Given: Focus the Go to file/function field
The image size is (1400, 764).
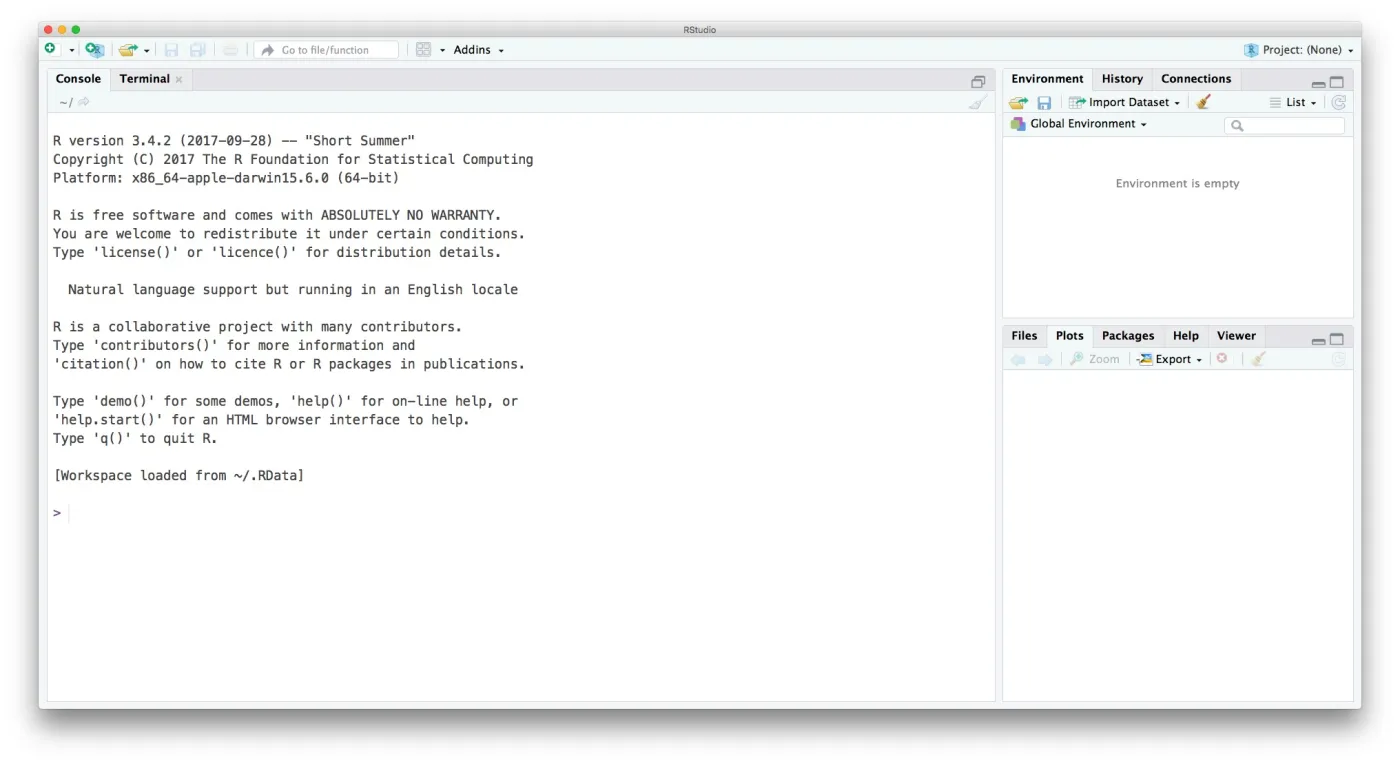Looking at the screenshot, I should tap(326, 49).
